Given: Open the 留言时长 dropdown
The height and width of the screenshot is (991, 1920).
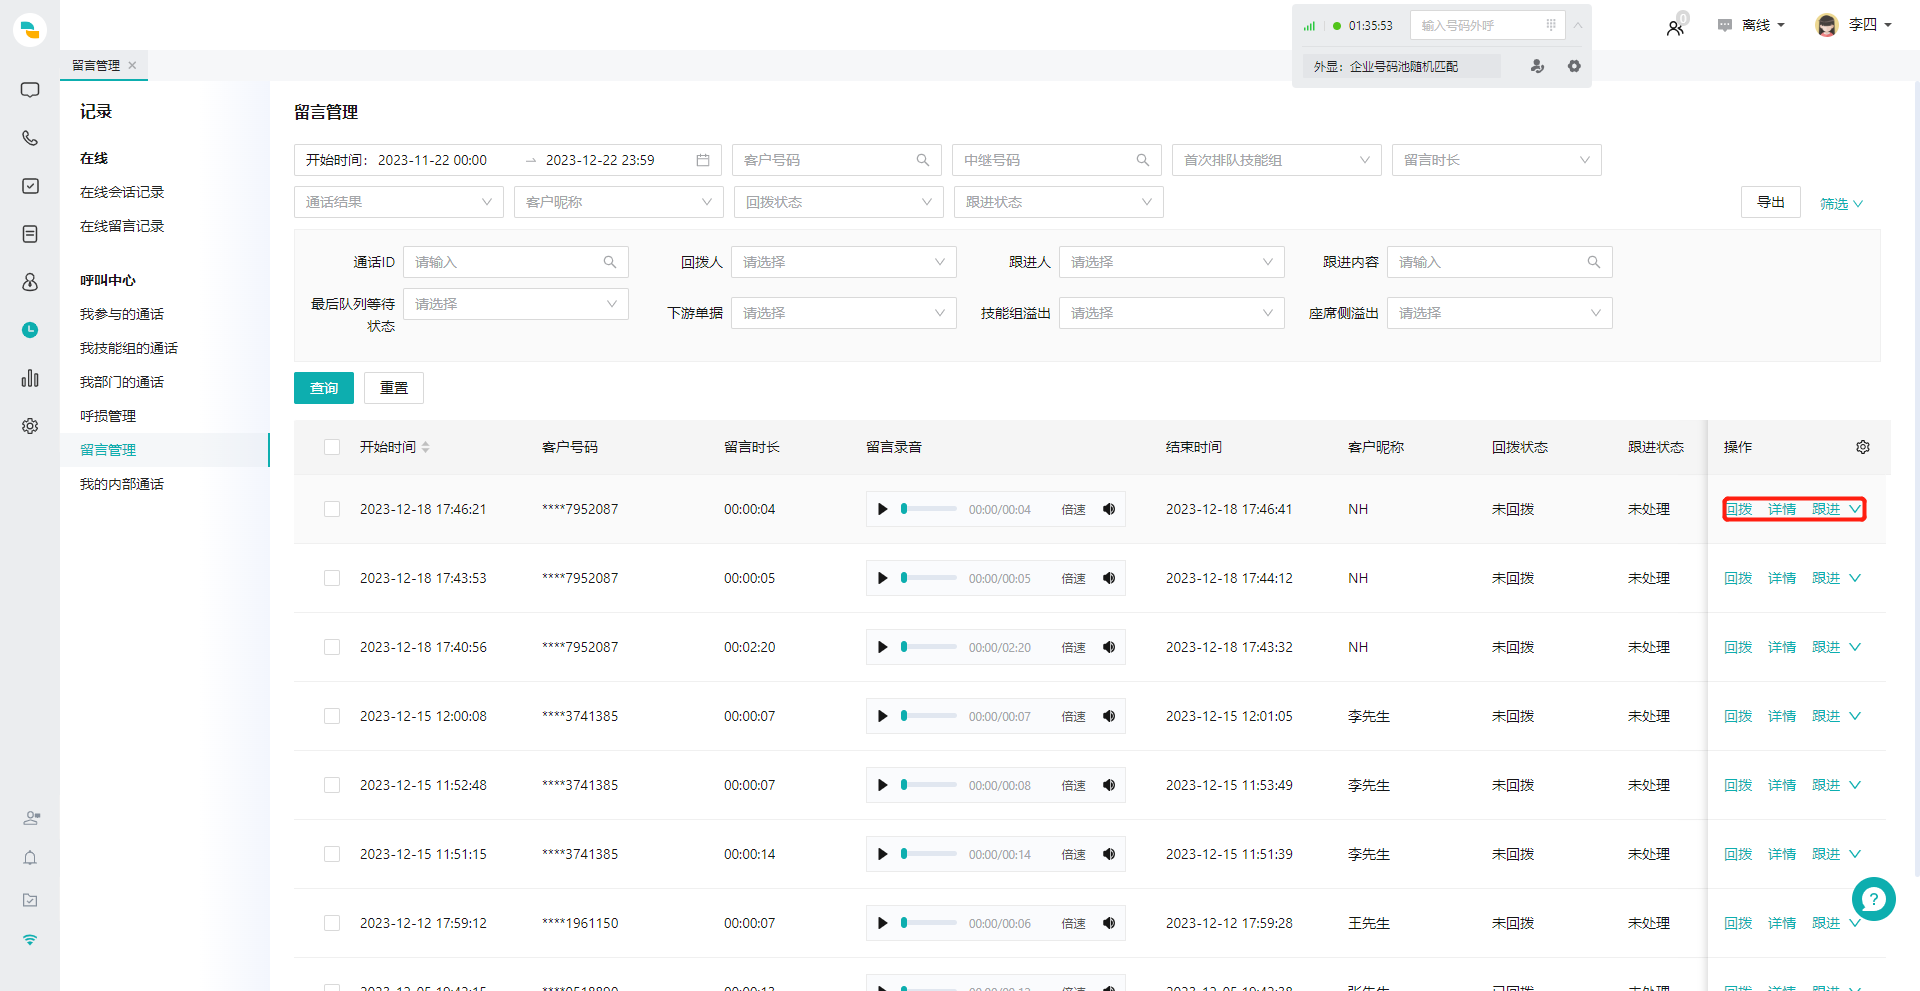Looking at the screenshot, I should click(x=1496, y=160).
